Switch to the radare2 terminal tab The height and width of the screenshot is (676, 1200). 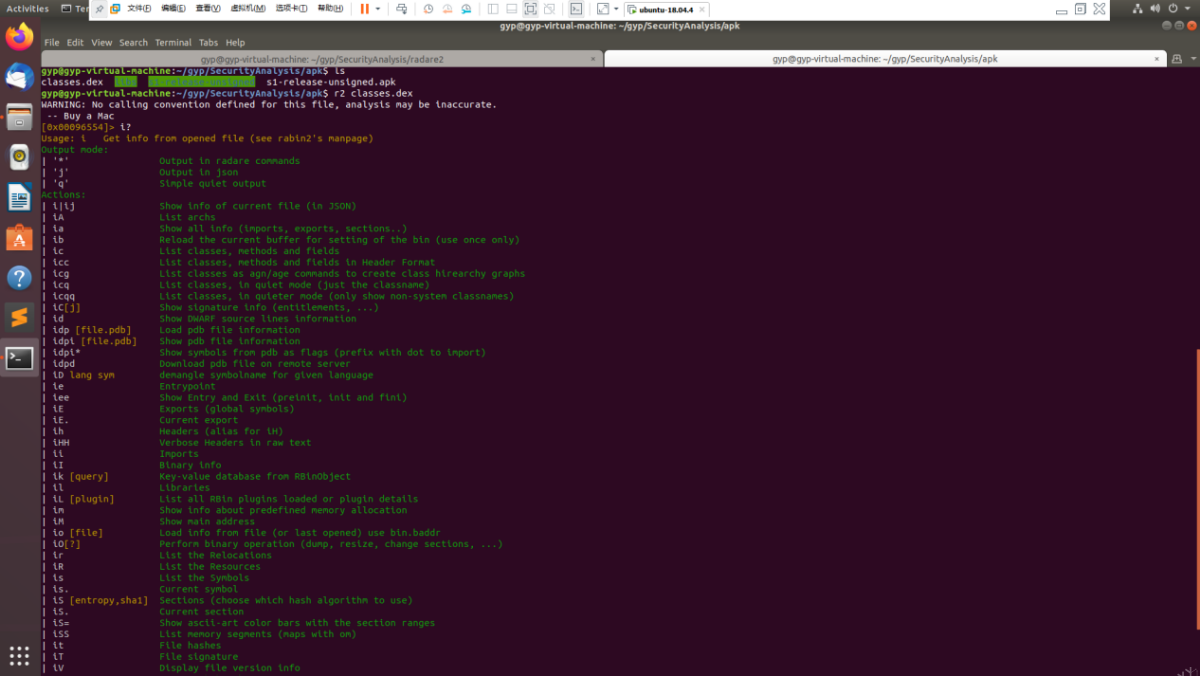(x=322, y=59)
